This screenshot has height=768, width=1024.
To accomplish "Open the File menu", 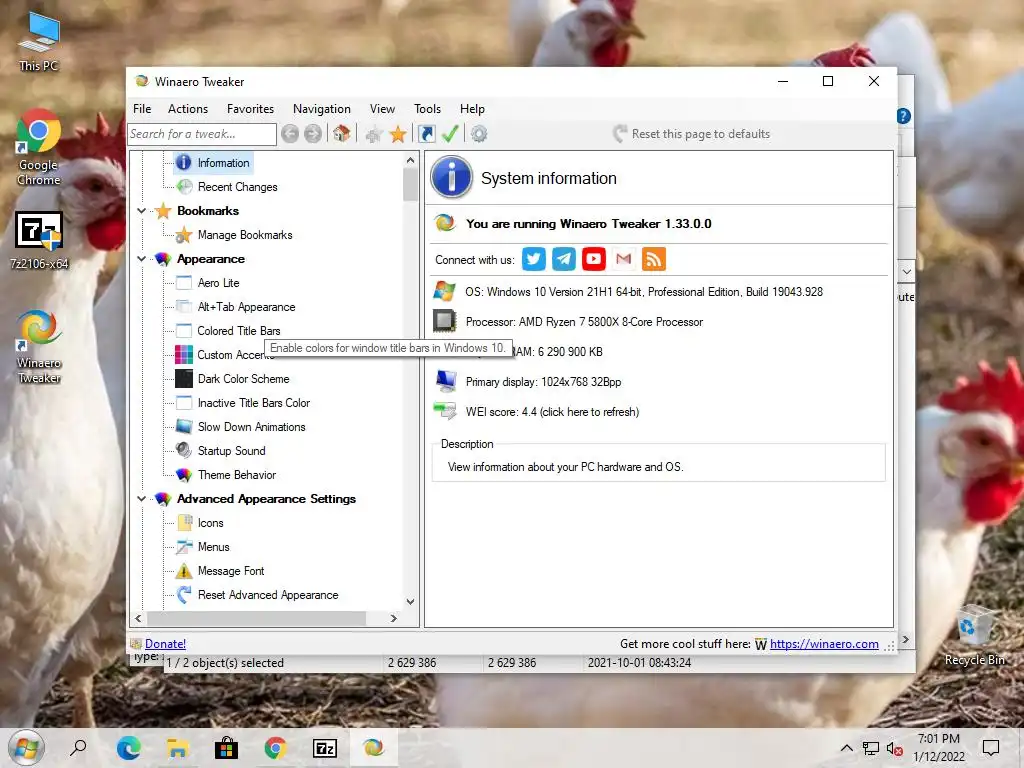I will click(142, 109).
